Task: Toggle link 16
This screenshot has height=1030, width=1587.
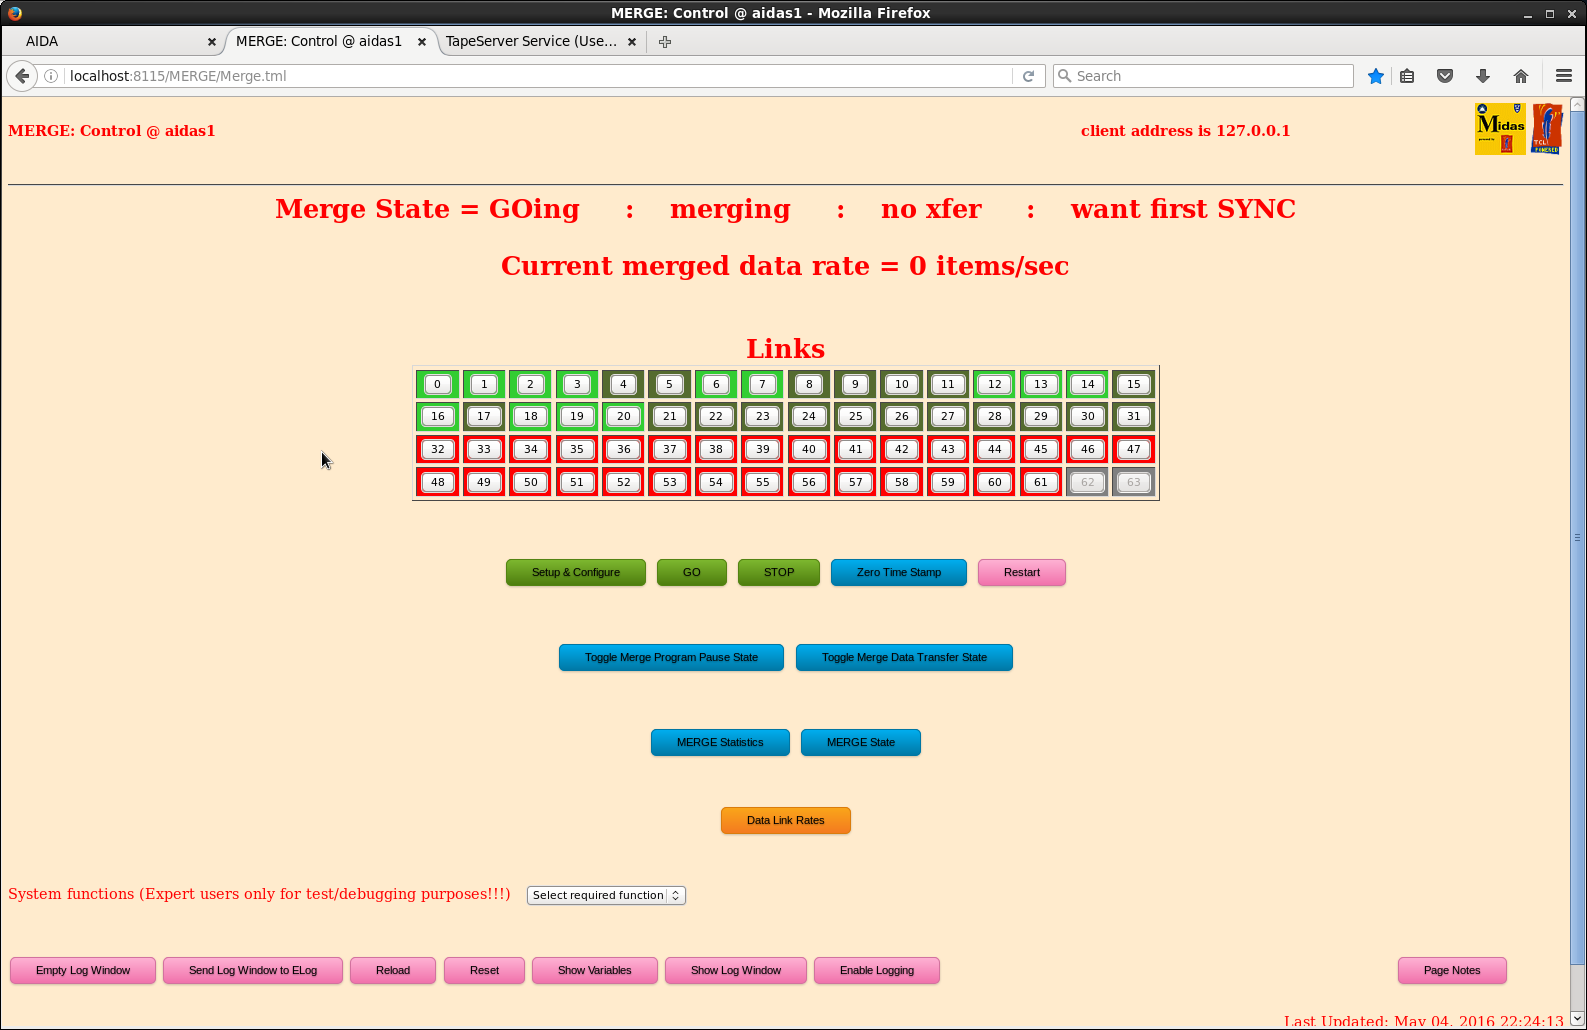Action: click(x=438, y=416)
